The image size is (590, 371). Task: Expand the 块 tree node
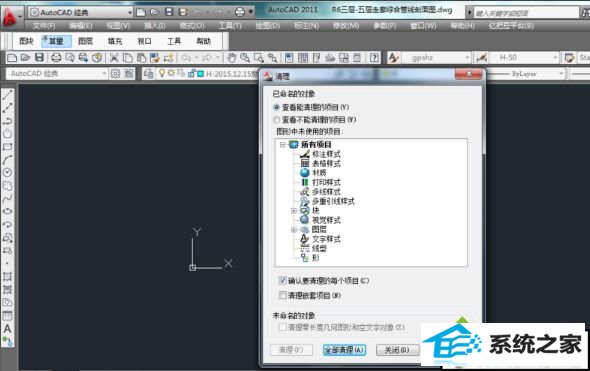click(x=294, y=211)
